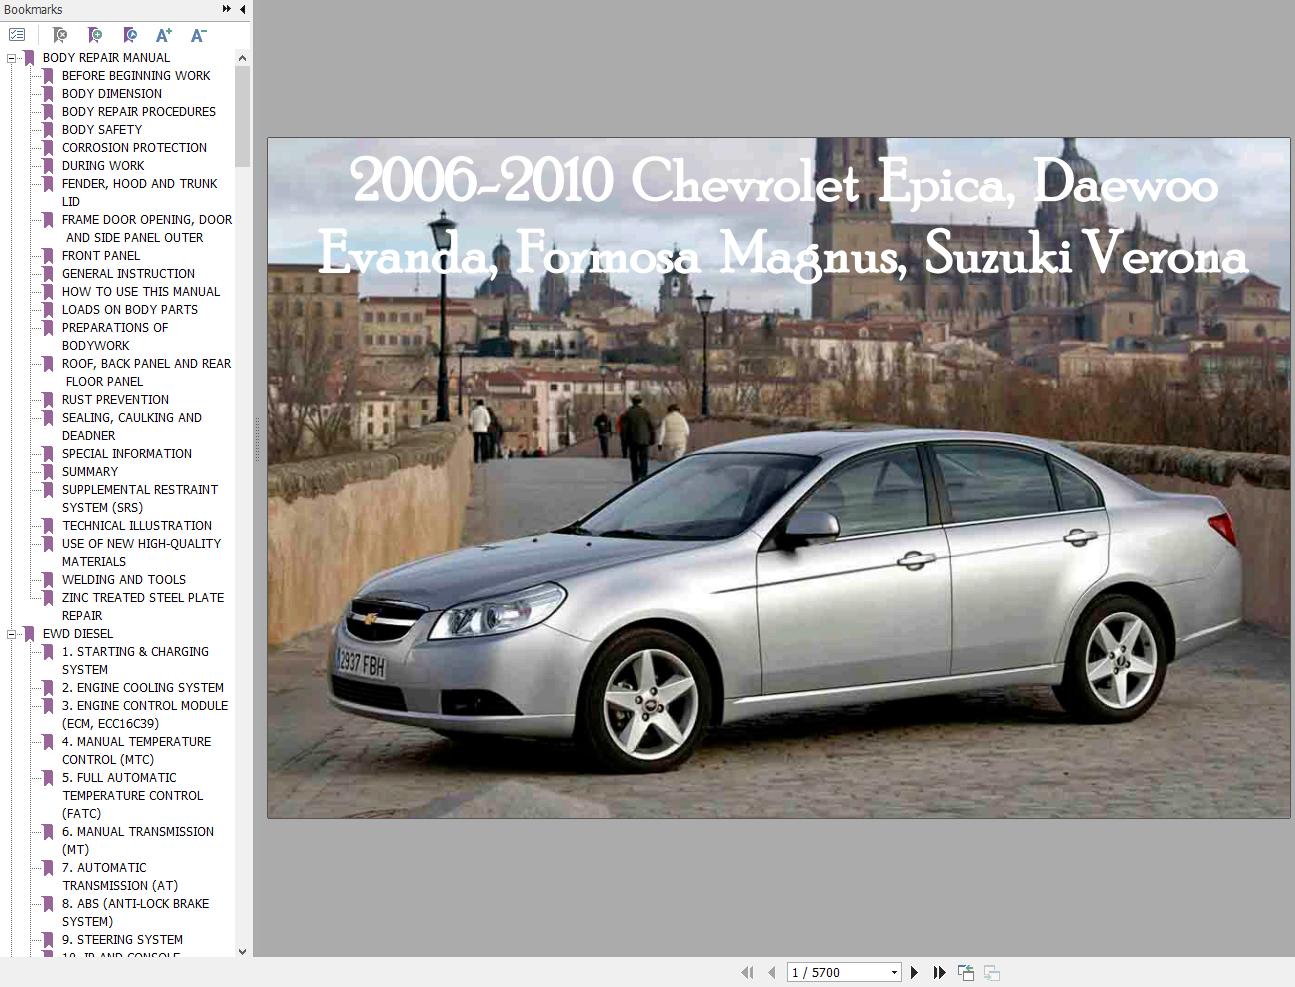1295x987 pixels.
Task: Click bookmark icon beside DURING WORK
Action: point(47,166)
